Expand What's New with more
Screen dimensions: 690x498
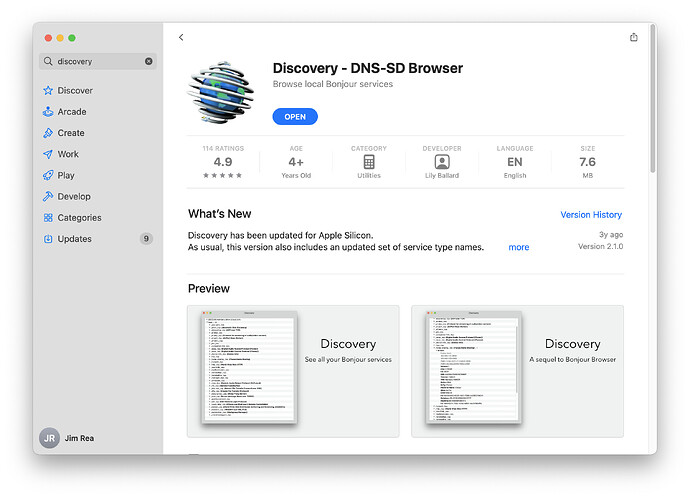coord(519,247)
